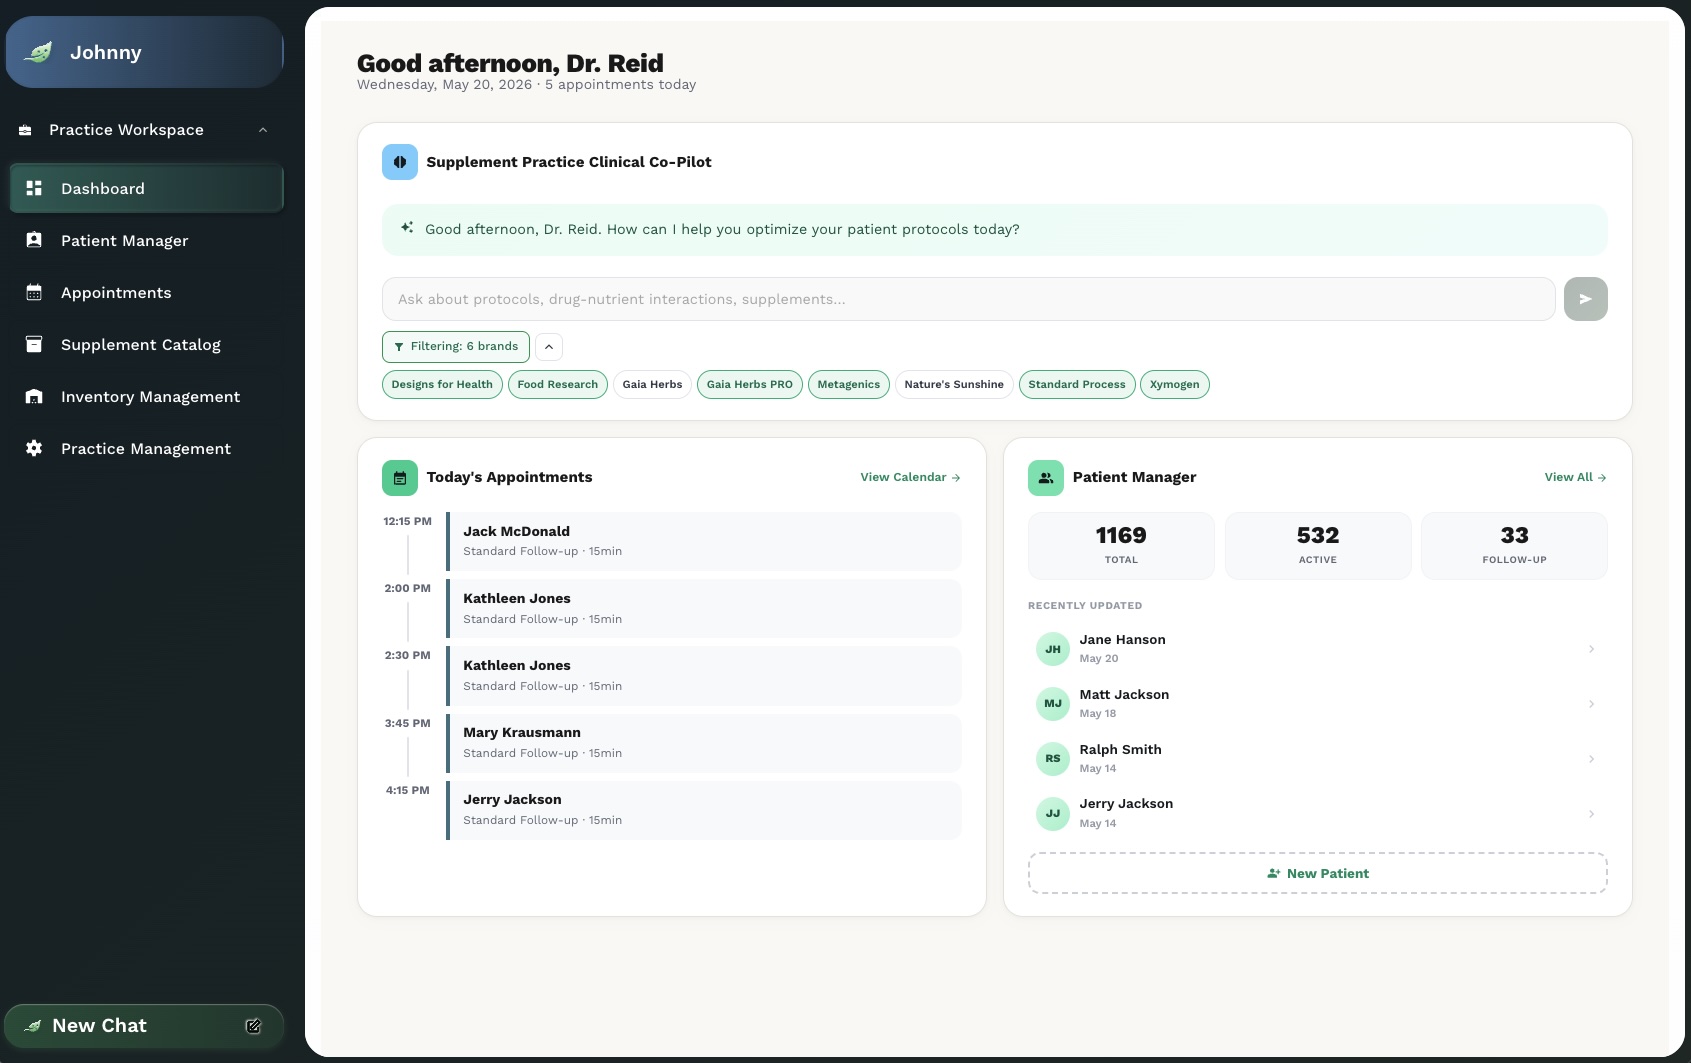The width and height of the screenshot is (1691, 1063).
Task: Click the Clinical Co-Pilot blue icon
Action: pyautogui.click(x=400, y=162)
